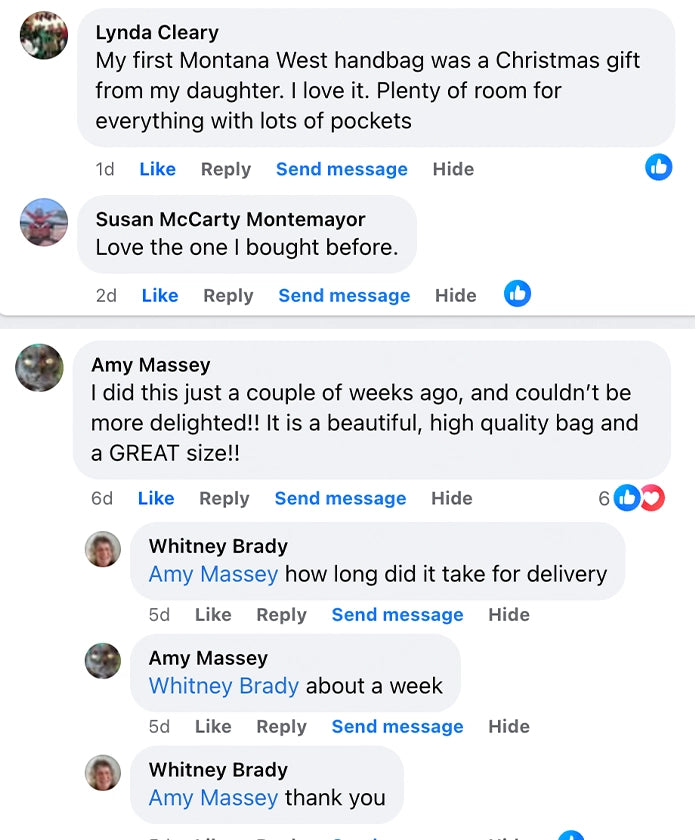The width and height of the screenshot is (700, 840).
Task: Reply to Amy Massey's delighted comment
Action: tap(224, 498)
